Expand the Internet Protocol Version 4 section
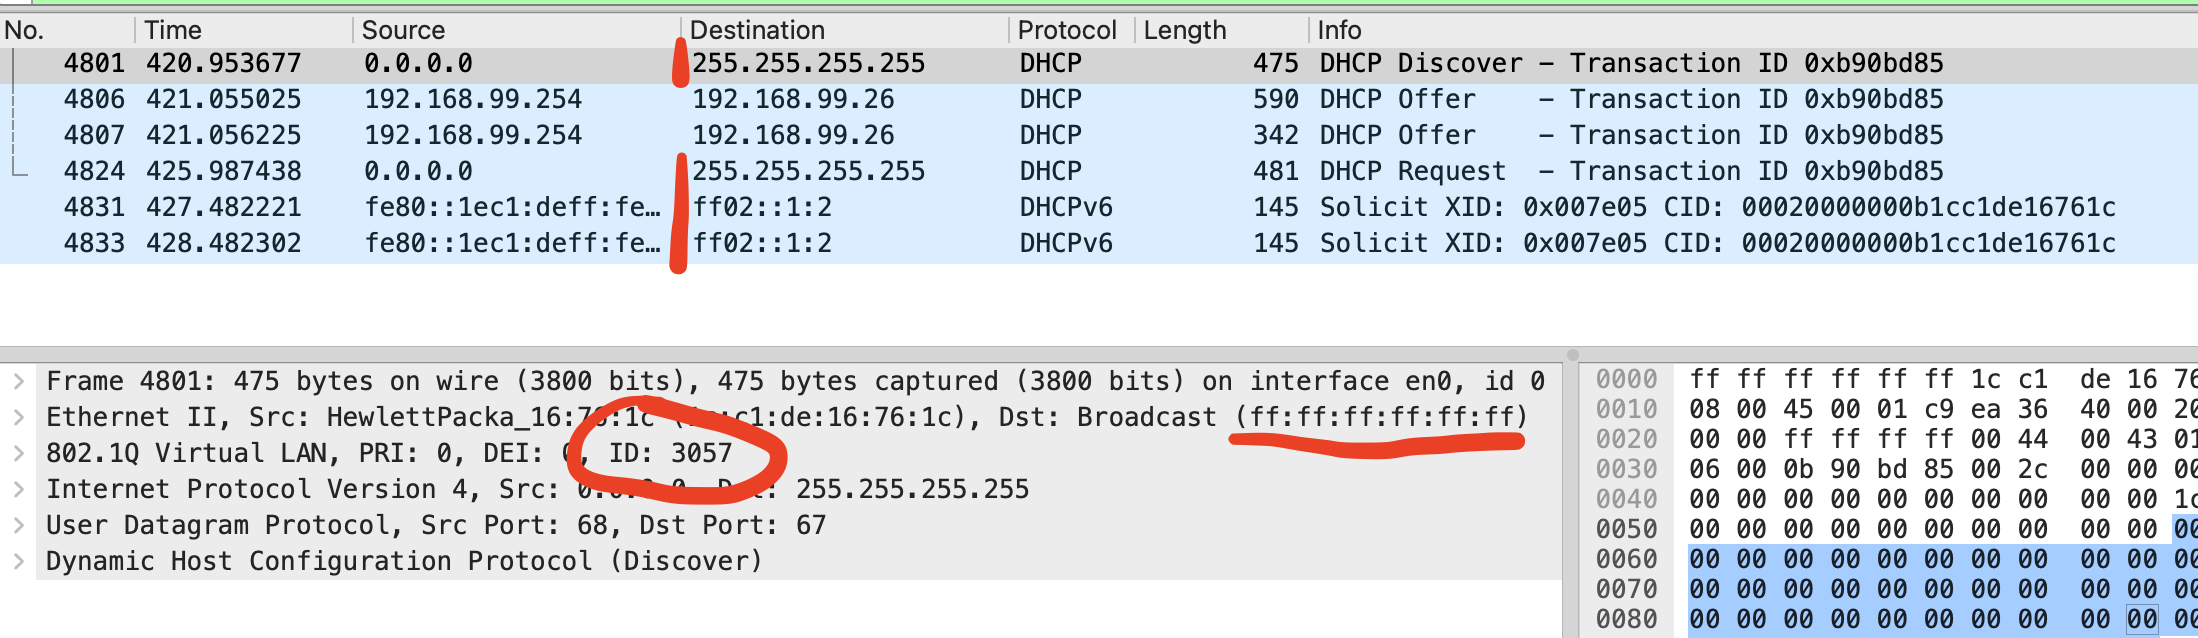 click(x=19, y=489)
